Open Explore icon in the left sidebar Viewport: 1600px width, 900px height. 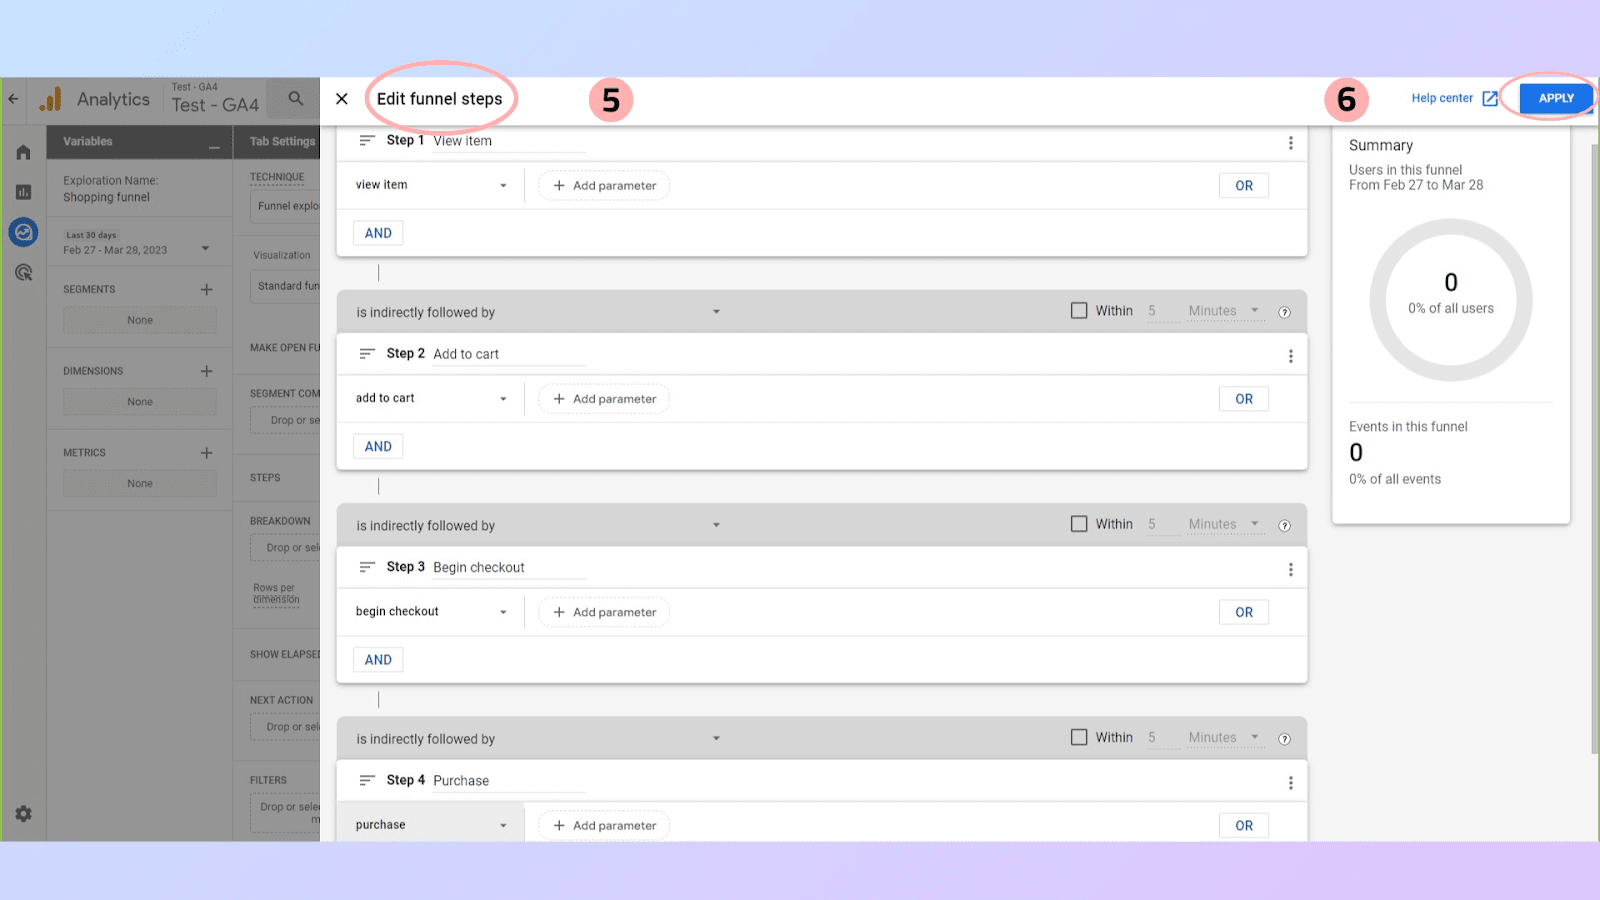pos(23,232)
